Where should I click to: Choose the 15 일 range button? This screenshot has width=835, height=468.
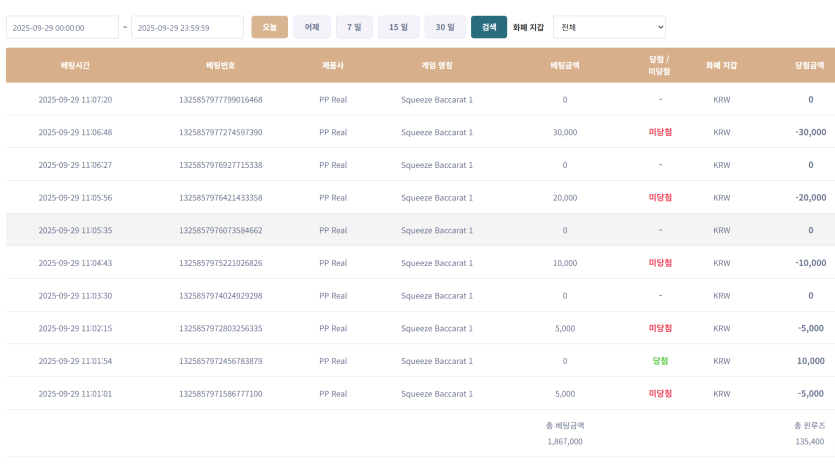(x=398, y=27)
